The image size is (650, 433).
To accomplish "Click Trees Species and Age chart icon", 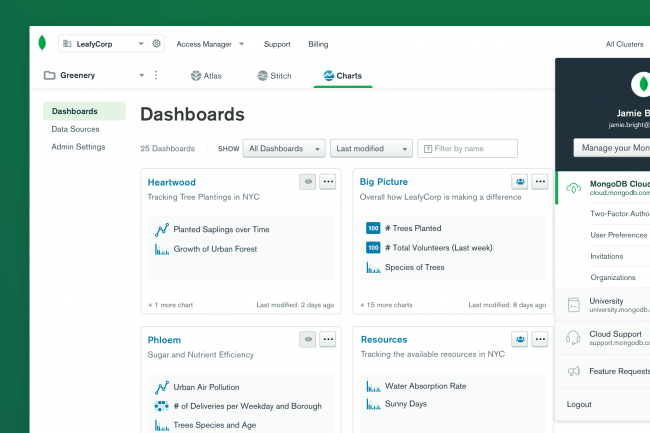I will point(162,425).
